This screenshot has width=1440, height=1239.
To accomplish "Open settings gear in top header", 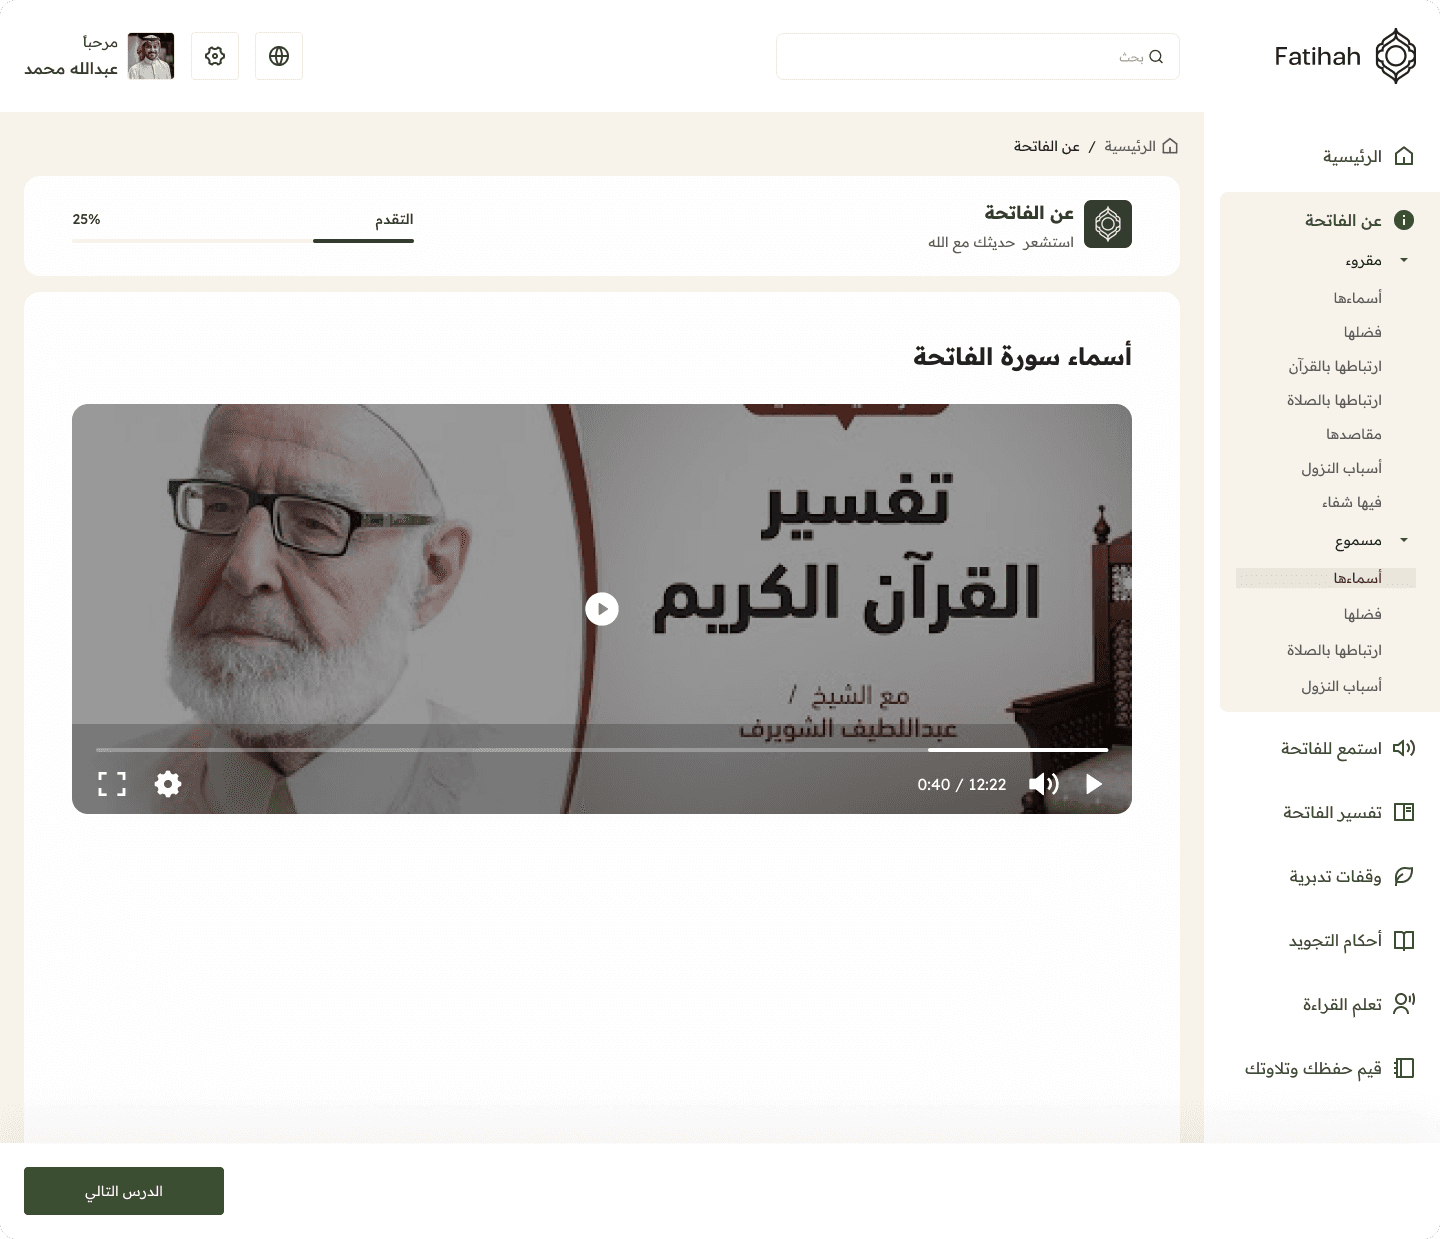I will click(x=215, y=56).
